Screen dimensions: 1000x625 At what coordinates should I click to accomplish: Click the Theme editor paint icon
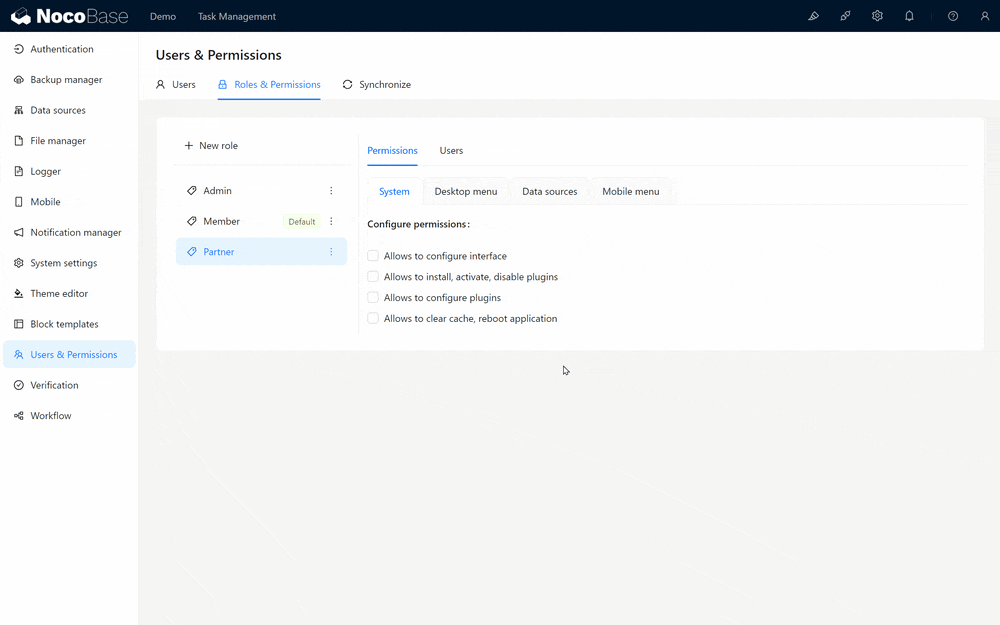18,293
